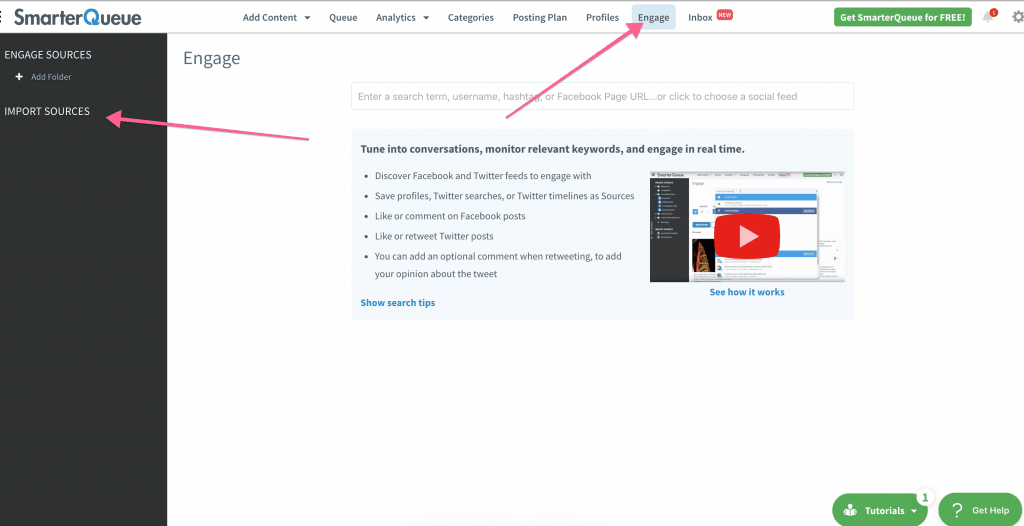1024x526 pixels.
Task: Open the notifications bell
Action: coord(988,18)
